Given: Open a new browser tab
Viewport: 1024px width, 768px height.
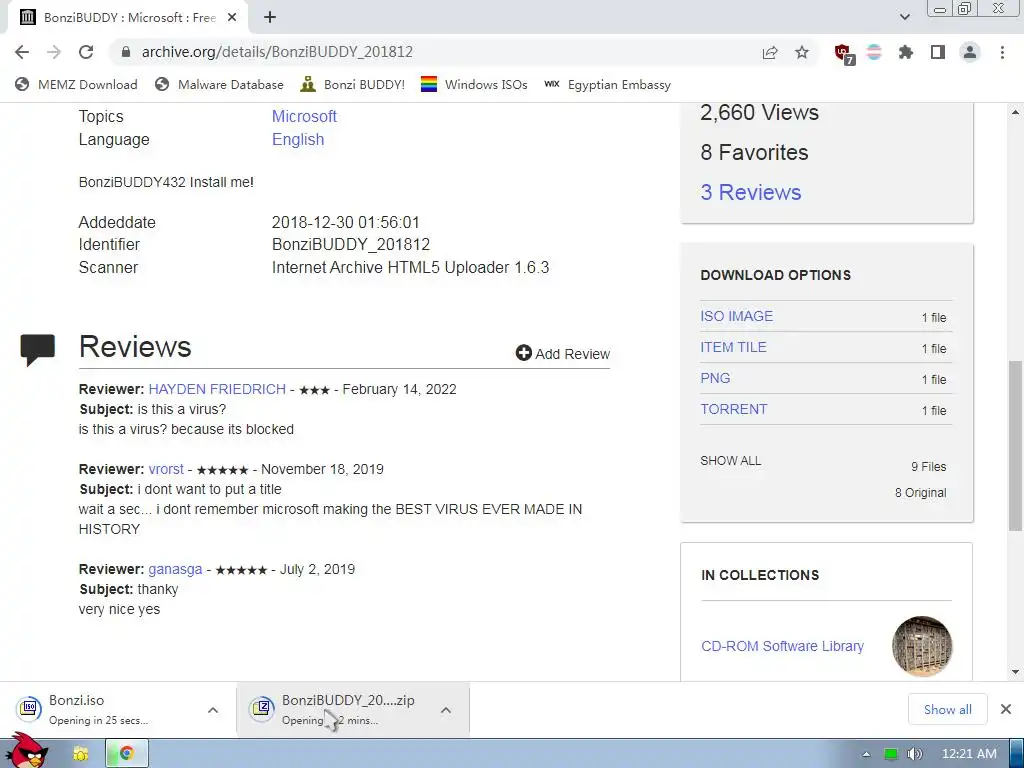Looking at the screenshot, I should click(270, 18).
